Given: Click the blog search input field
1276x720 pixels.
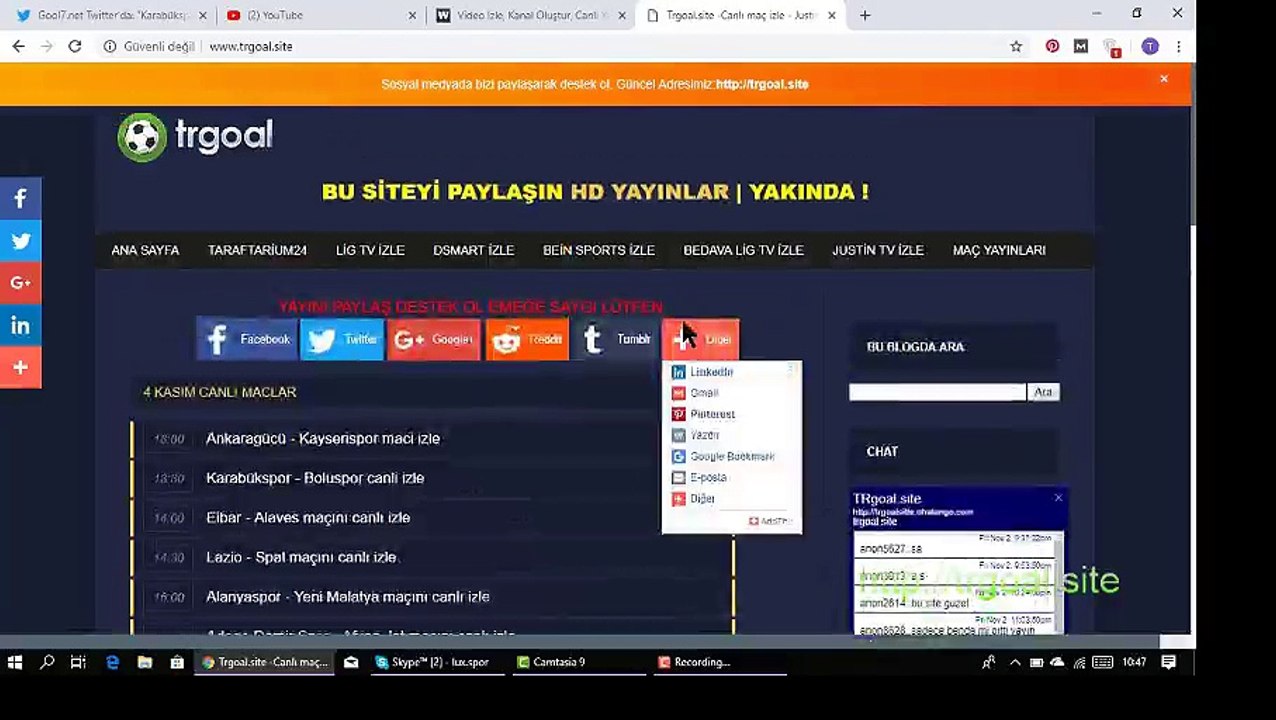Looking at the screenshot, I should coord(937,392).
